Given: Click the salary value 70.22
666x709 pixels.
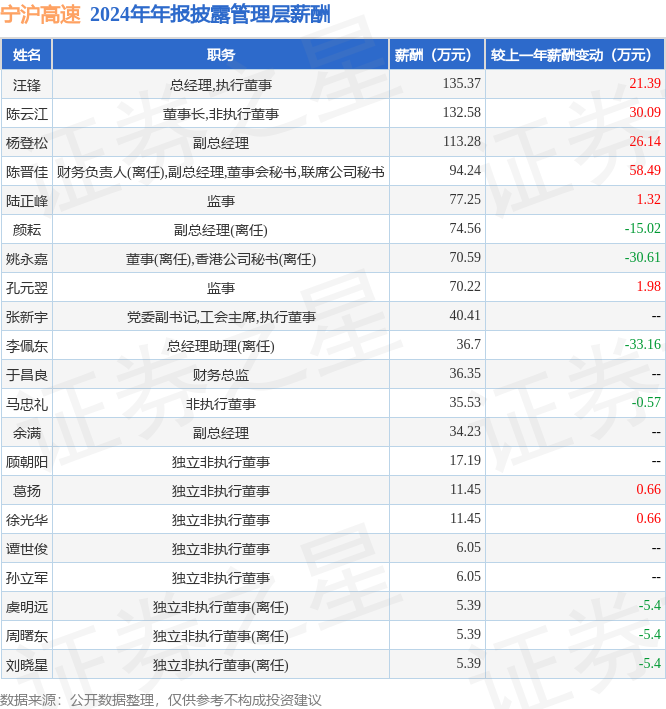Looking at the screenshot, I should click(465, 286).
